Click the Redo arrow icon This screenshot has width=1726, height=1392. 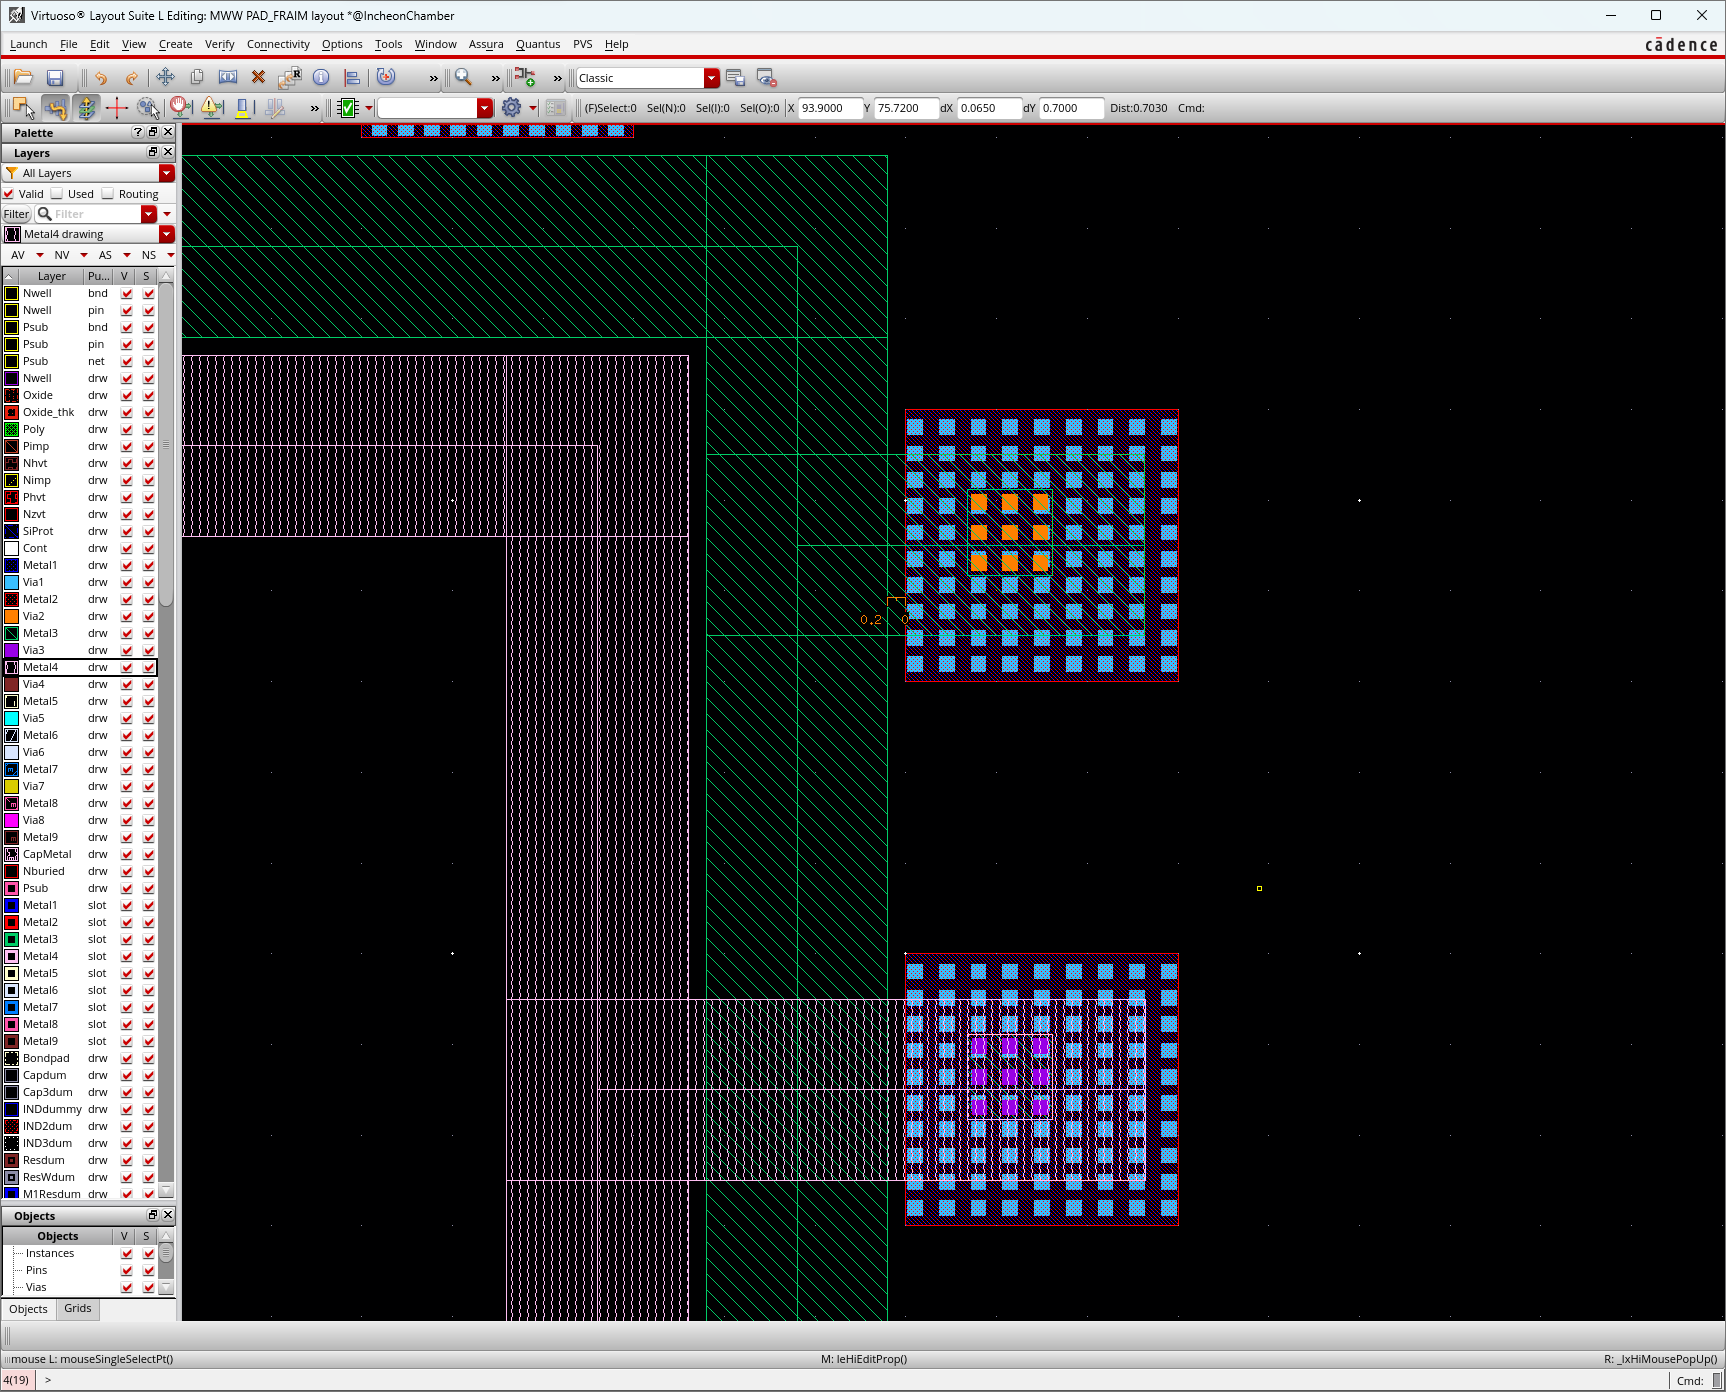coord(131,78)
